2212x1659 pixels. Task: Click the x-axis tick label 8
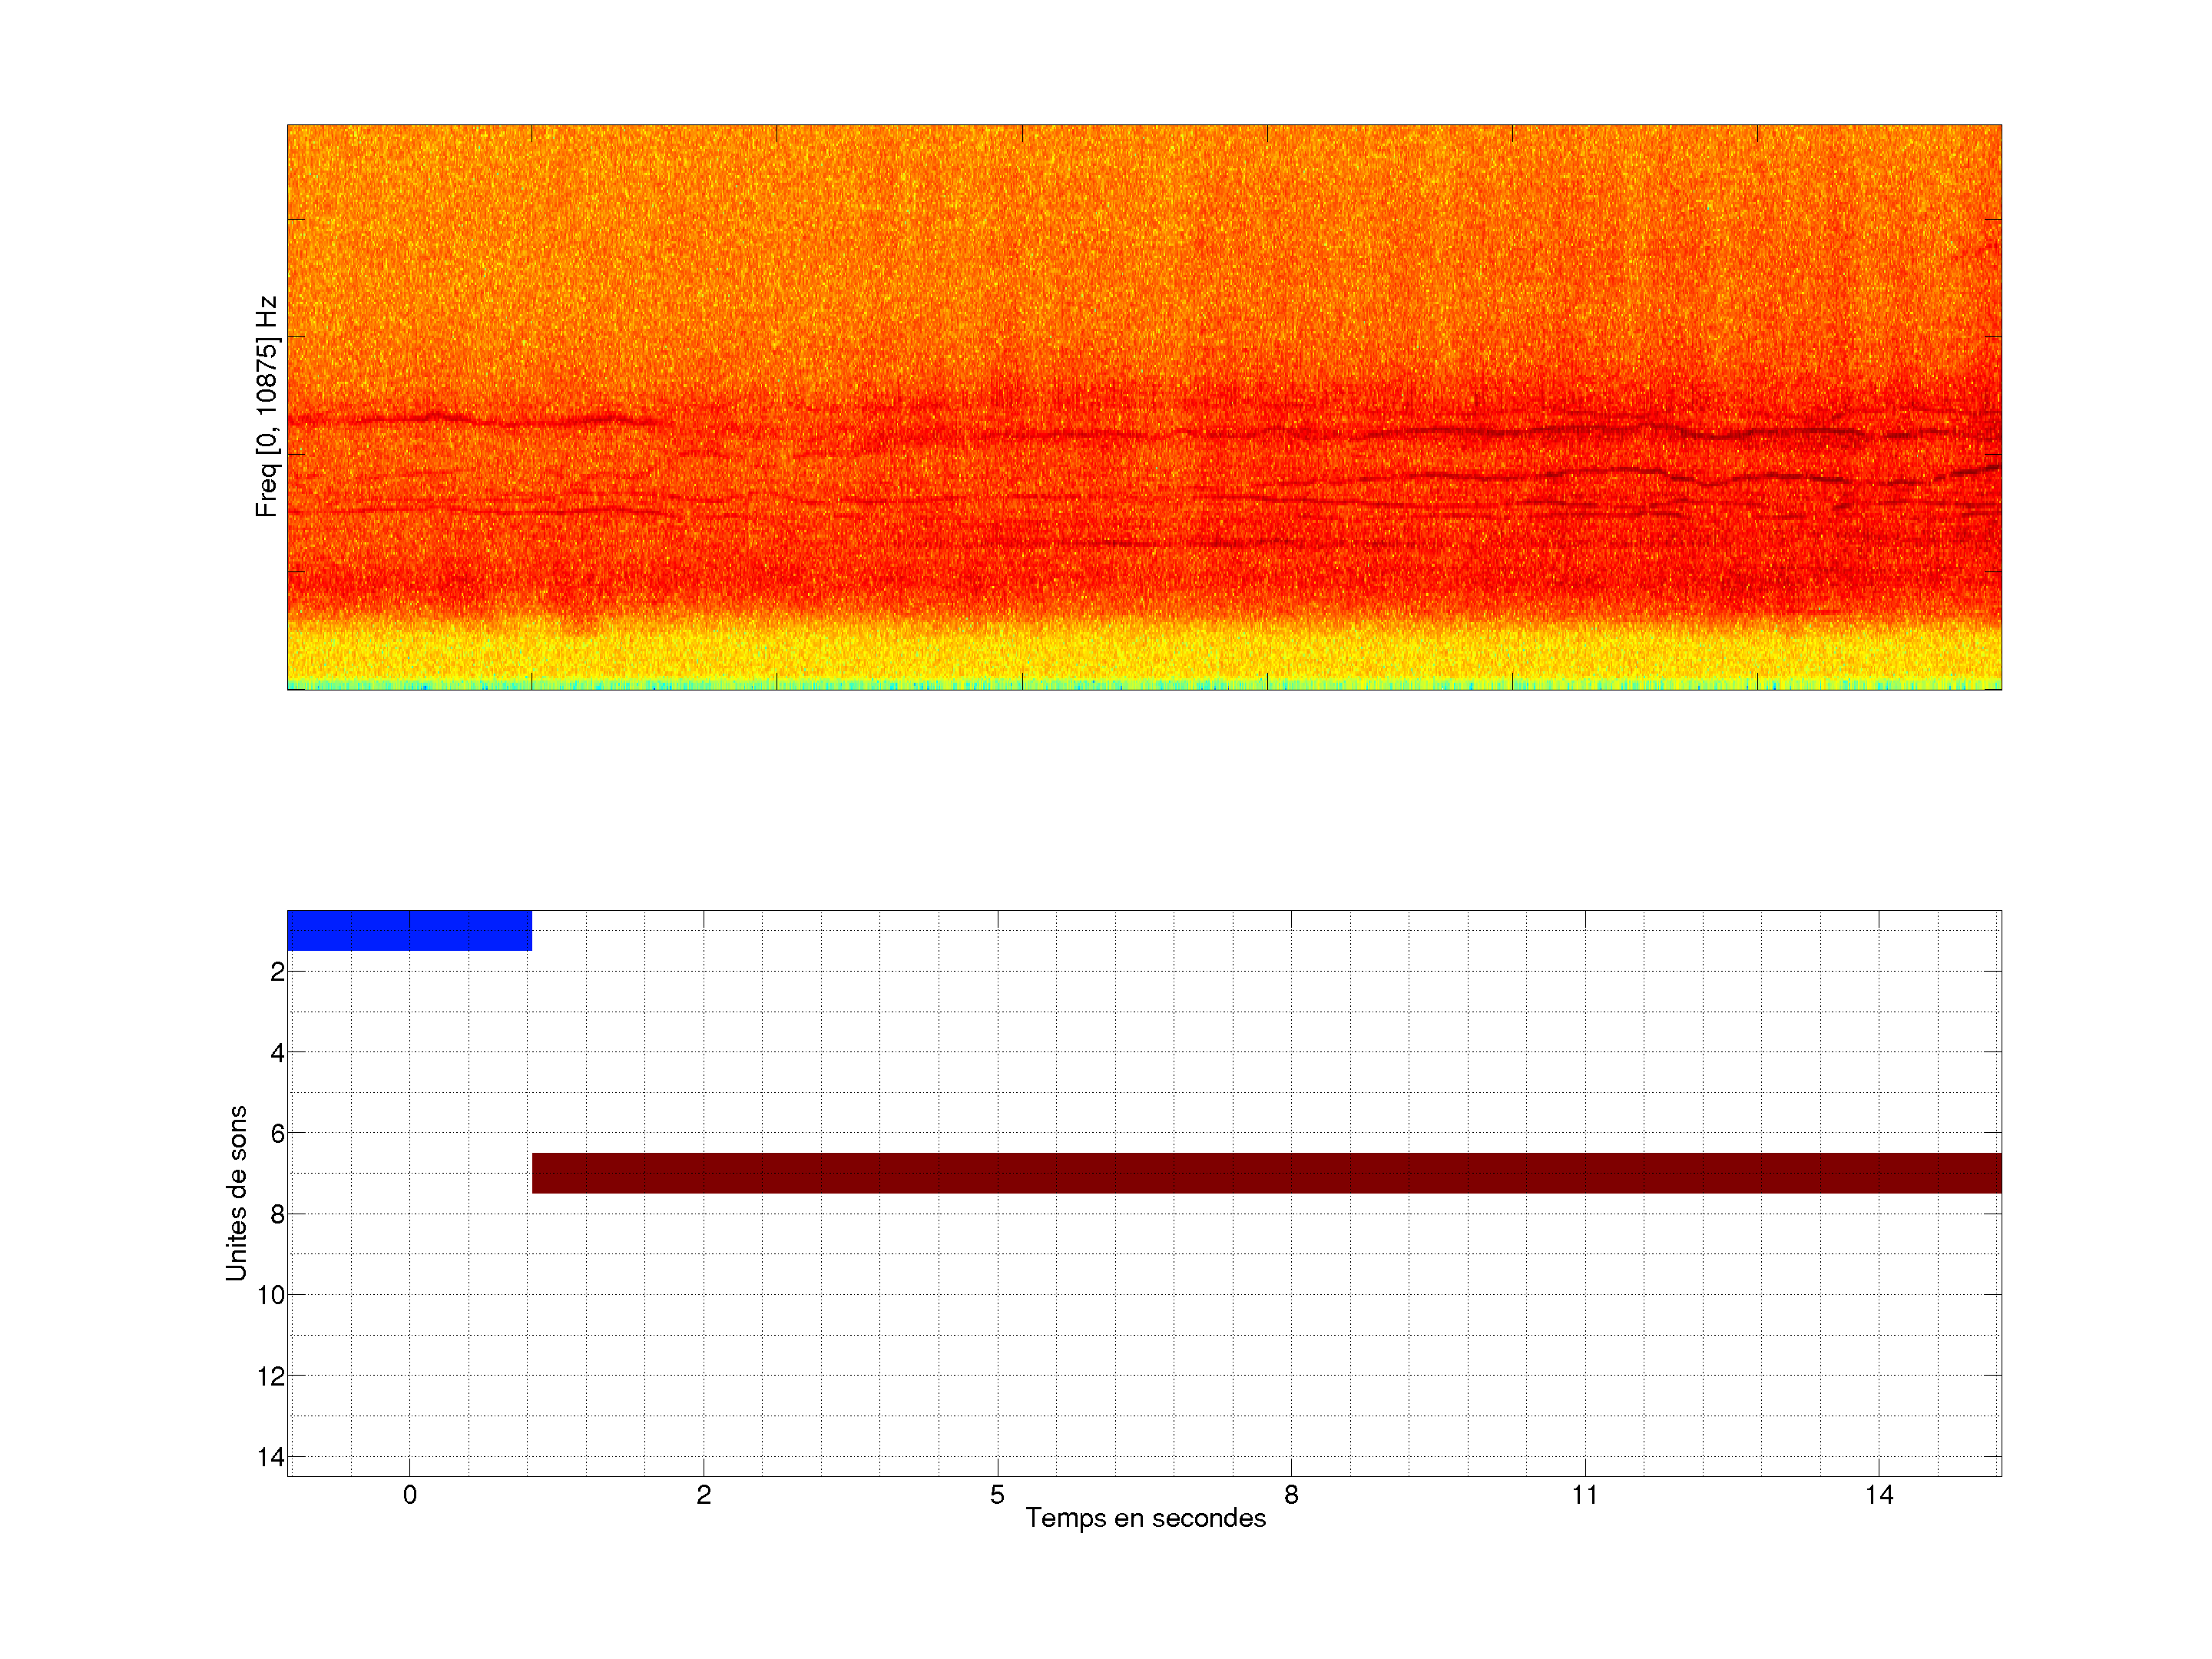(x=1291, y=1495)
